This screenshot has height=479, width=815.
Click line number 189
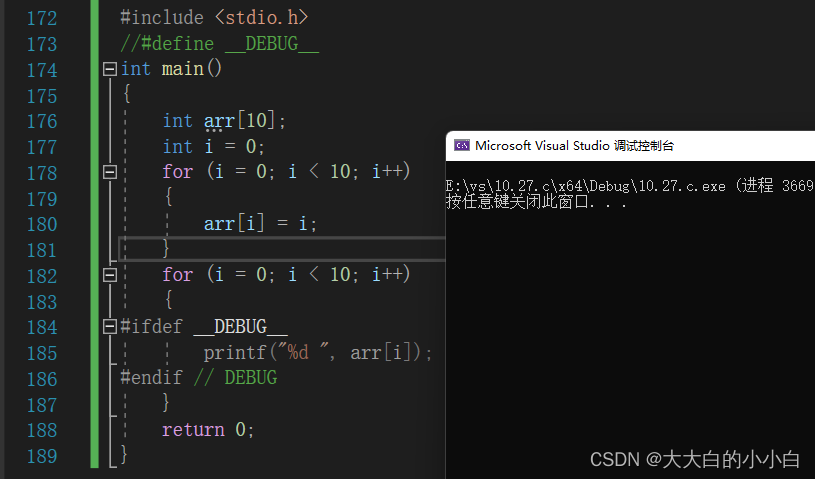click(x=42, y=456)
